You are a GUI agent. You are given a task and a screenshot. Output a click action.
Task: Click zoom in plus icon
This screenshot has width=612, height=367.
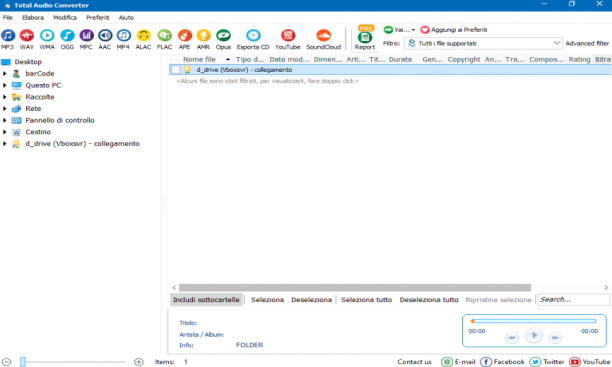(x=139, y=362)
